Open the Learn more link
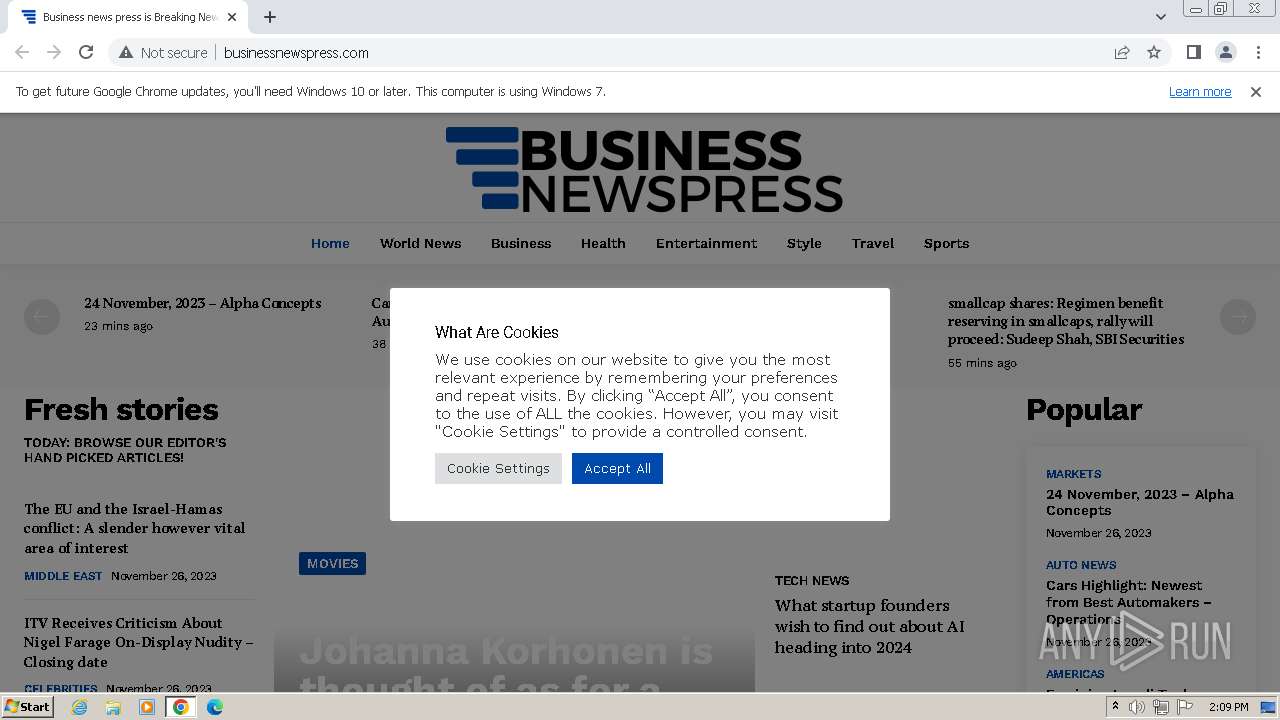The height and width of the screenshot is (720, 1280). 1200,91
